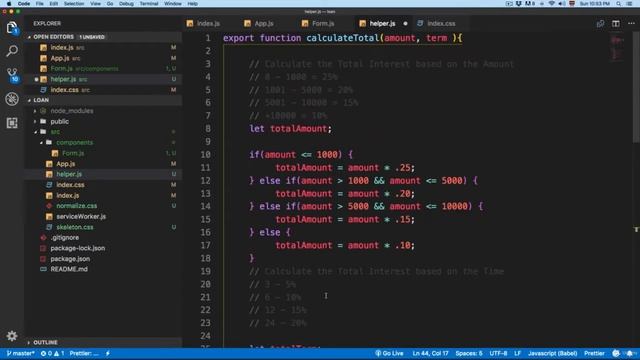Screen dimensions: 640x360
Task: Open the File menu
Action: click(39, 4)
